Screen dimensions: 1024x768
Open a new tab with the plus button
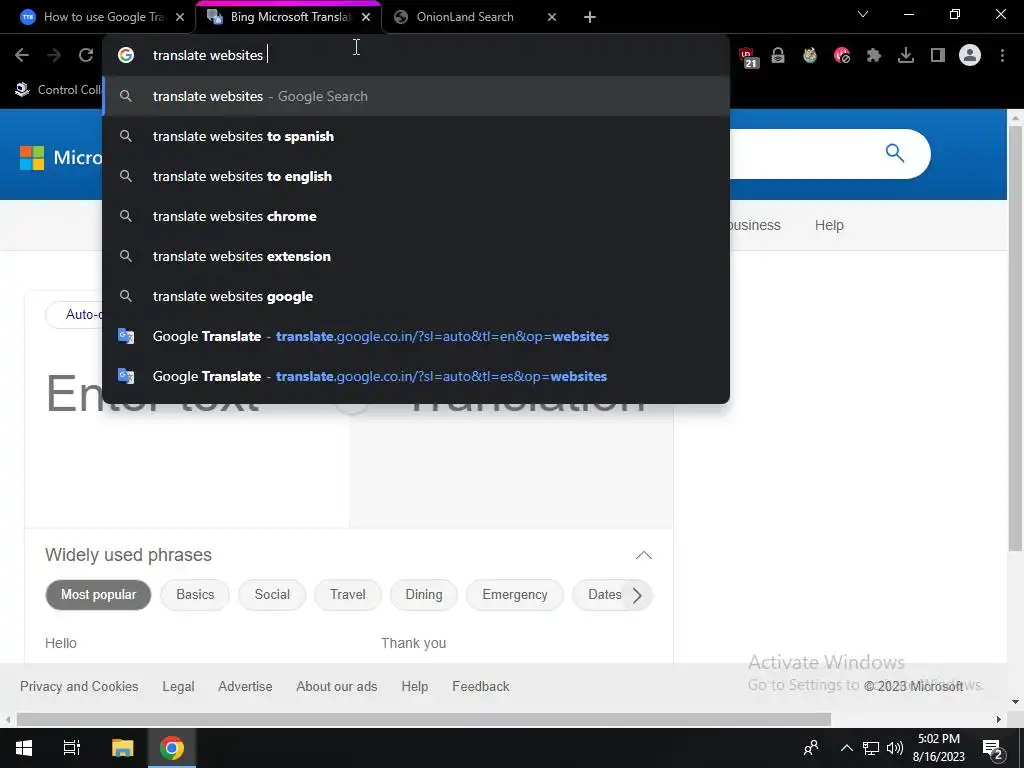(590, 17)
